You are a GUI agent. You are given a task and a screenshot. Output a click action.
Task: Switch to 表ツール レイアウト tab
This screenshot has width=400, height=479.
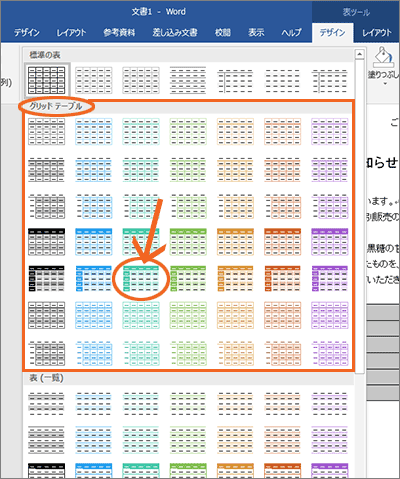[x=377, y=33]
